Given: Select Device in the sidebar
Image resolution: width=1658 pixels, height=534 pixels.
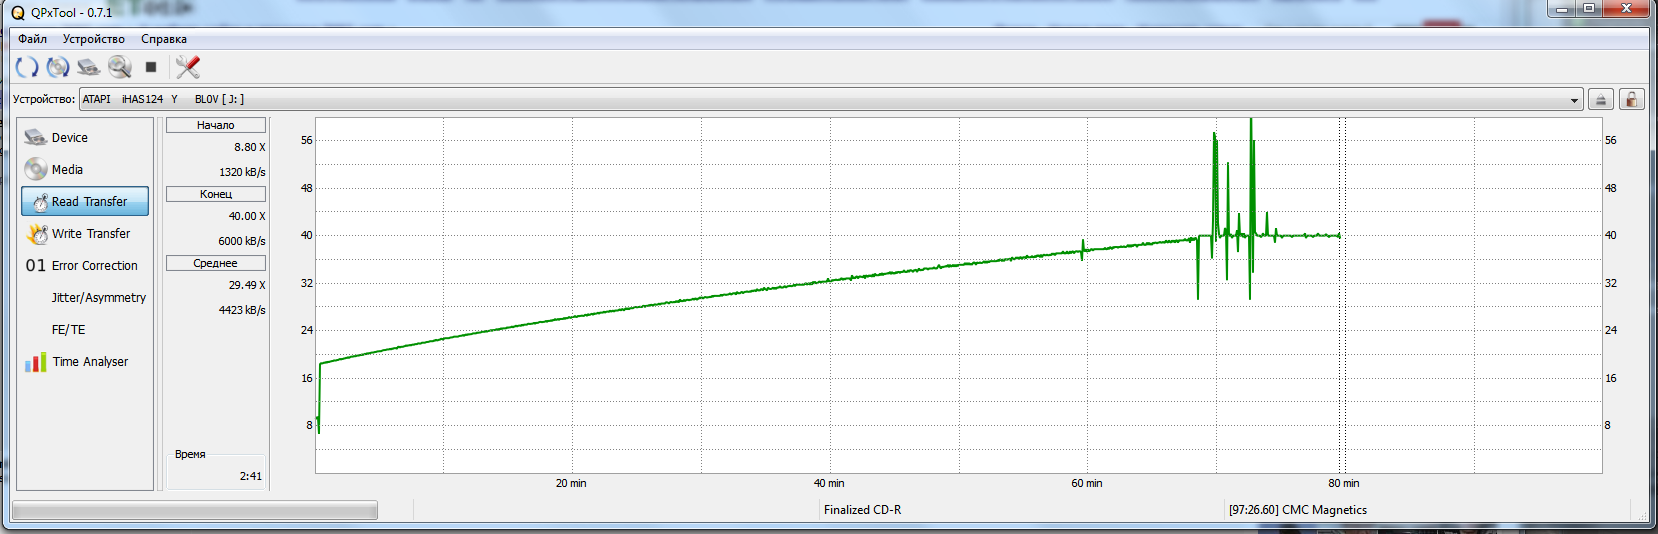Looking at the screenshot, I should coord(69,138).
